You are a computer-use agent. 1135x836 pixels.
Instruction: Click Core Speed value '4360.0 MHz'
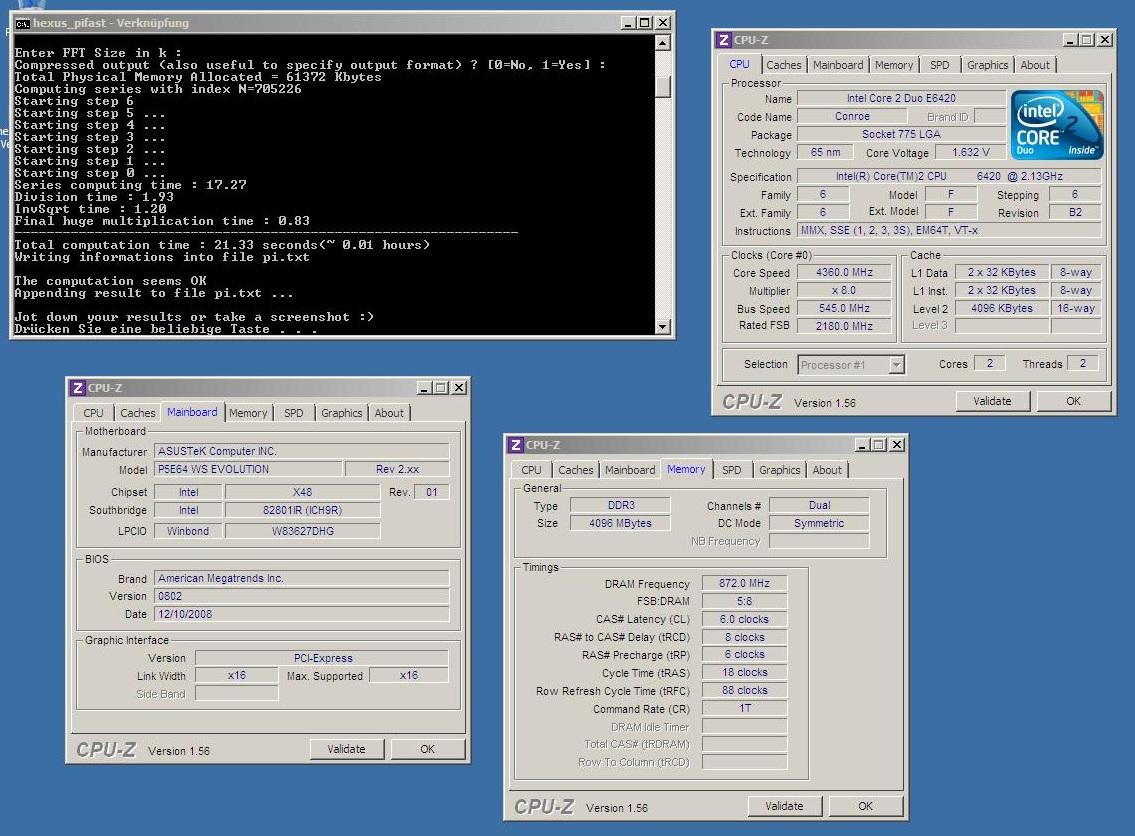click(x=844, y=272)
